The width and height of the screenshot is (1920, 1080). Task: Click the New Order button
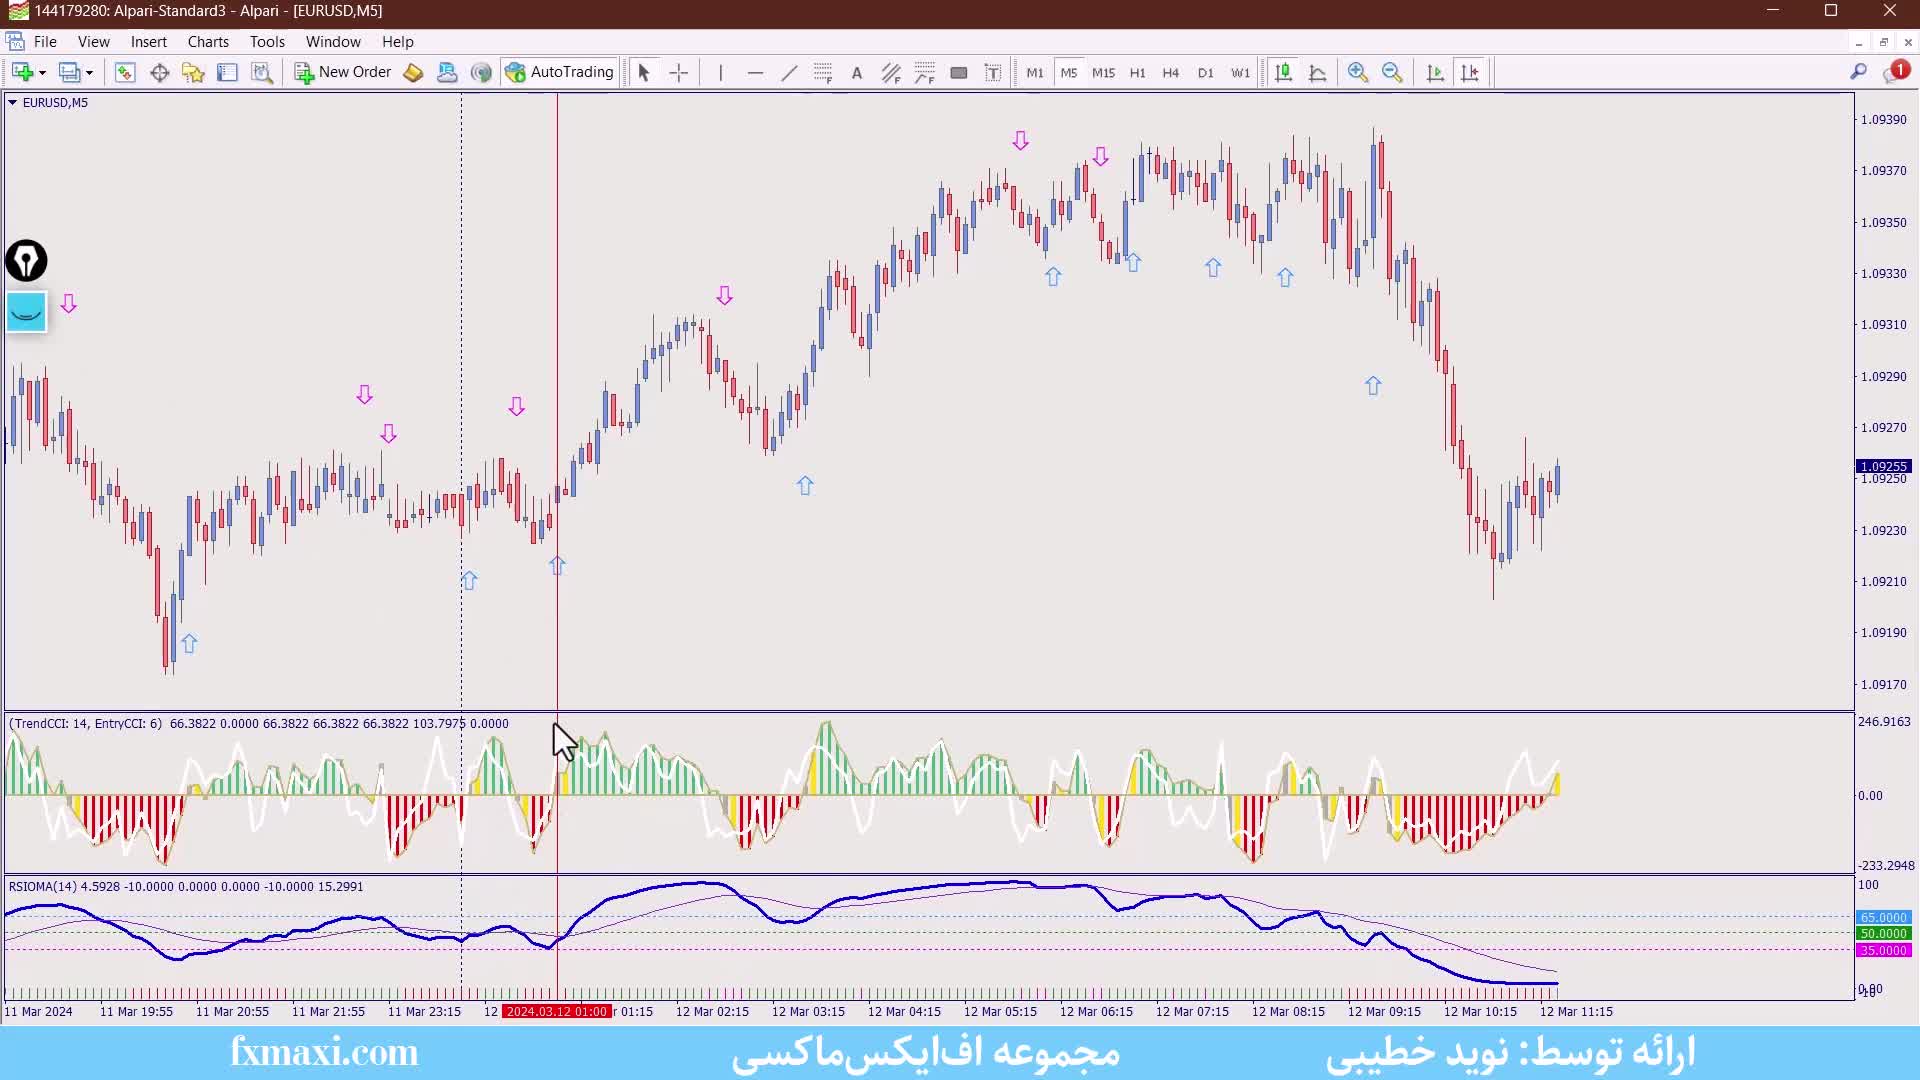click(343, 72)
